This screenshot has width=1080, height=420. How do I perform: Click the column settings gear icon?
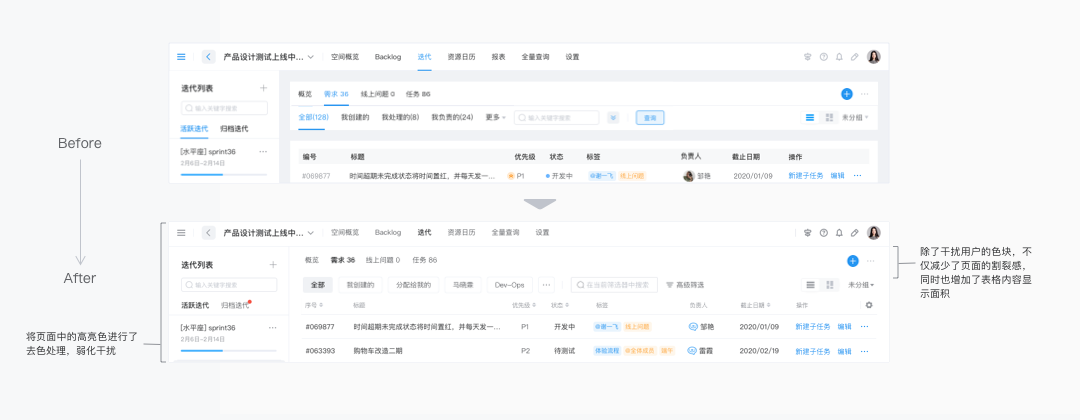pyautogui.click(x=869, y=305)
